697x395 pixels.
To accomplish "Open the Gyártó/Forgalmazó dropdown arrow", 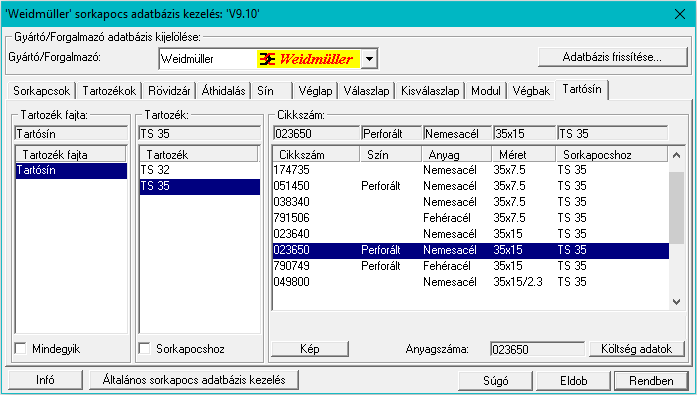I will tap(369, 59).
